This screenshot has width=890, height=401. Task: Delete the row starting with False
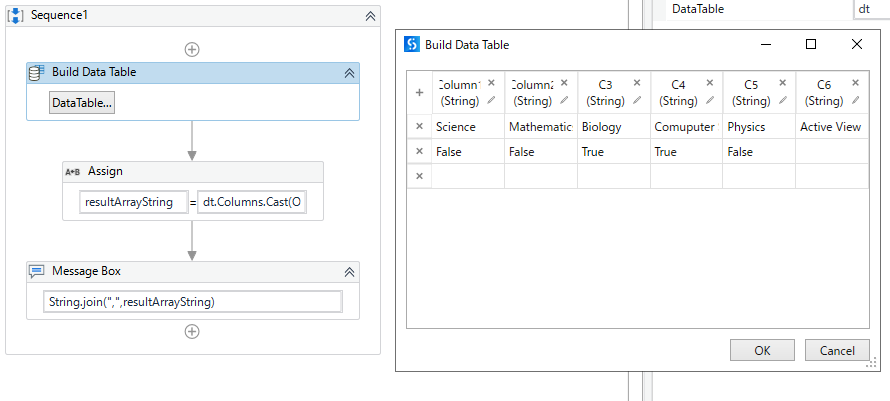419,151
